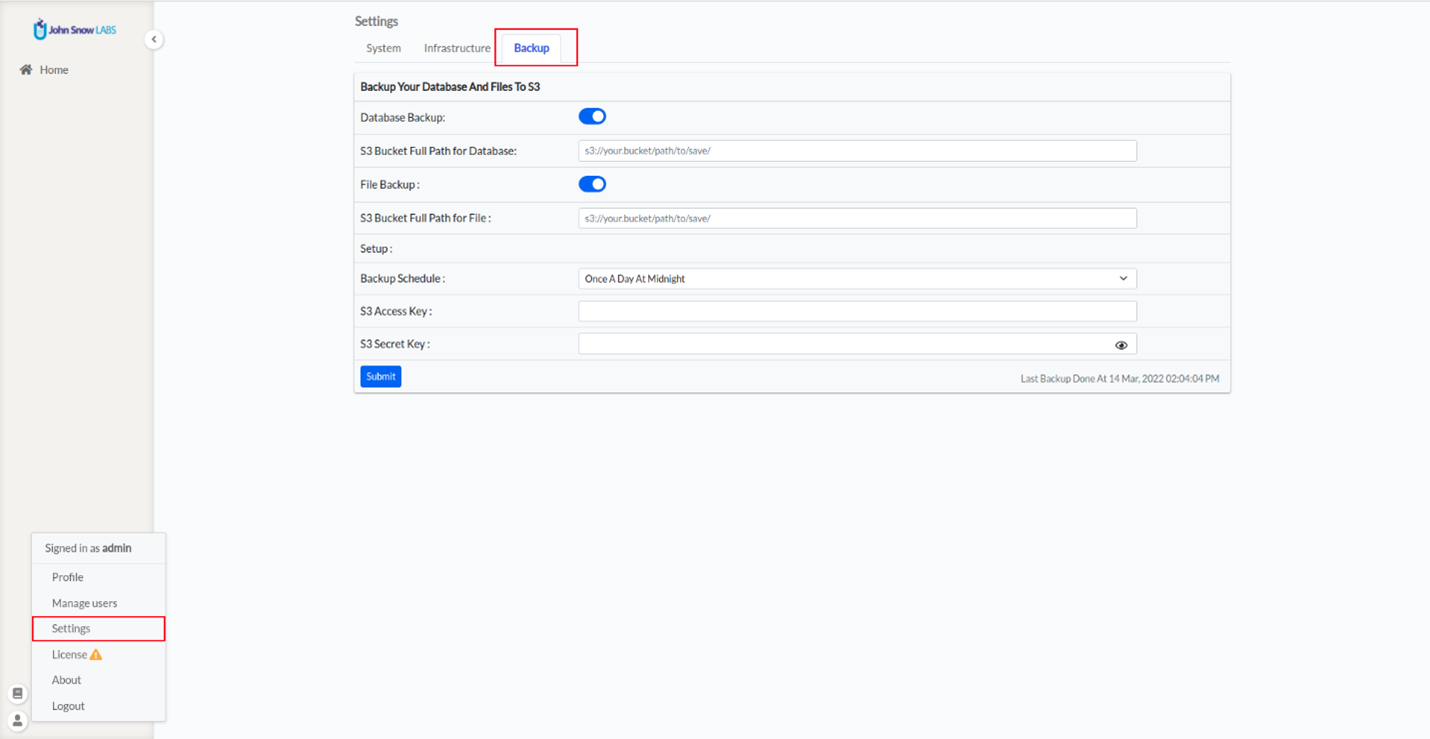
Task: Click into the S3 Access Key field
Action: (x=857, y=311)
